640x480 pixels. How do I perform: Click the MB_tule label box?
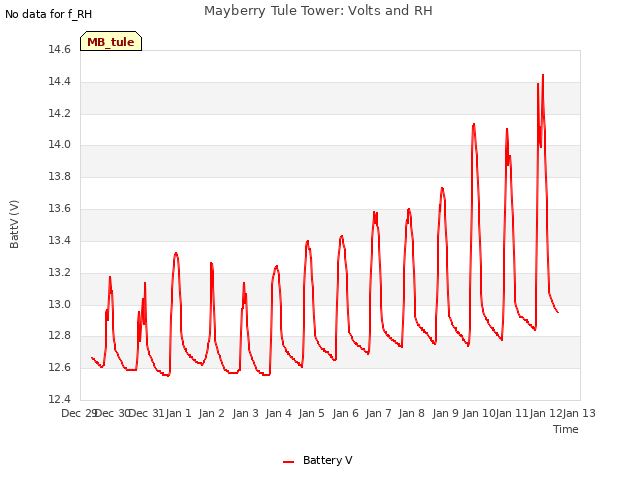point(111,41)
